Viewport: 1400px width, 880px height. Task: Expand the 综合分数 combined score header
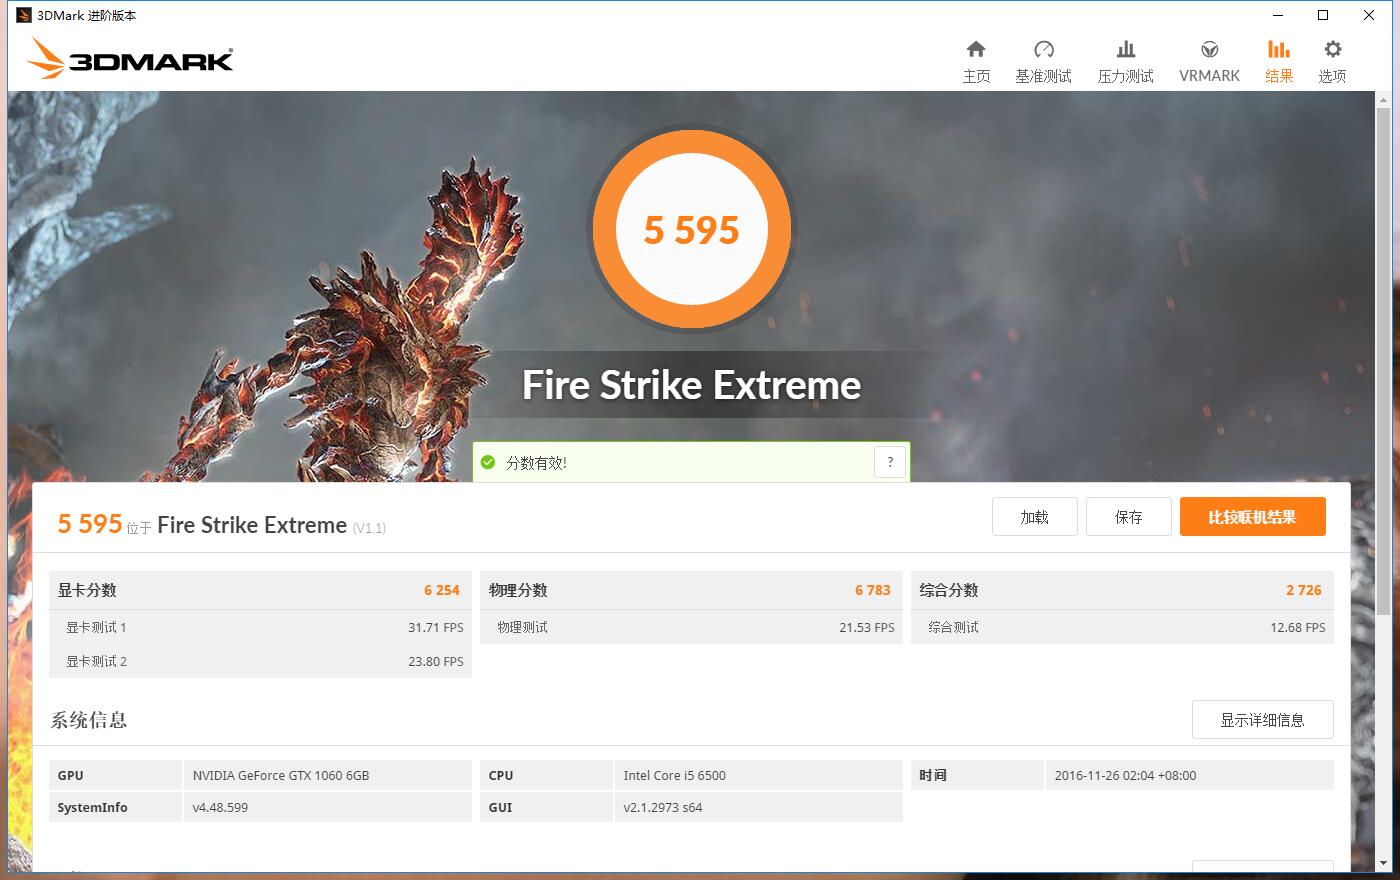point(1122,590)
